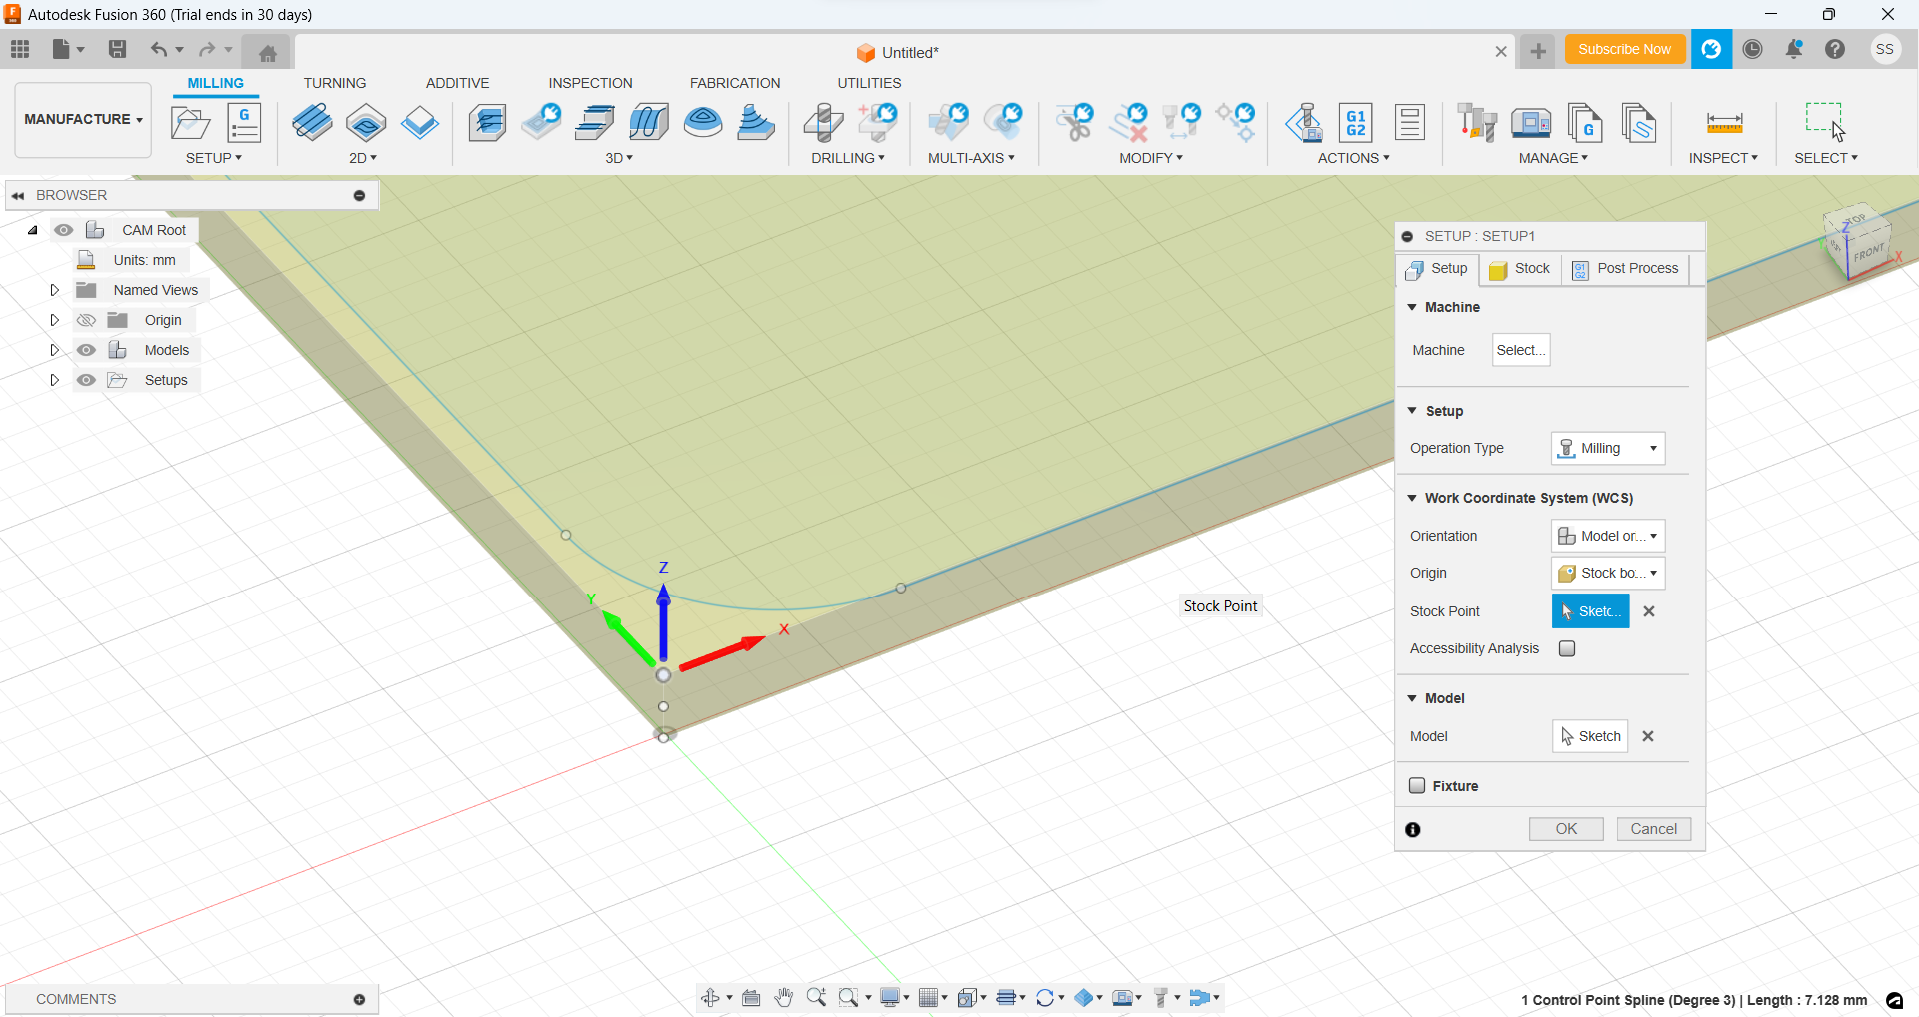
Task: Click OK in the Setup dialog
Action: [x=1566, y=829]
